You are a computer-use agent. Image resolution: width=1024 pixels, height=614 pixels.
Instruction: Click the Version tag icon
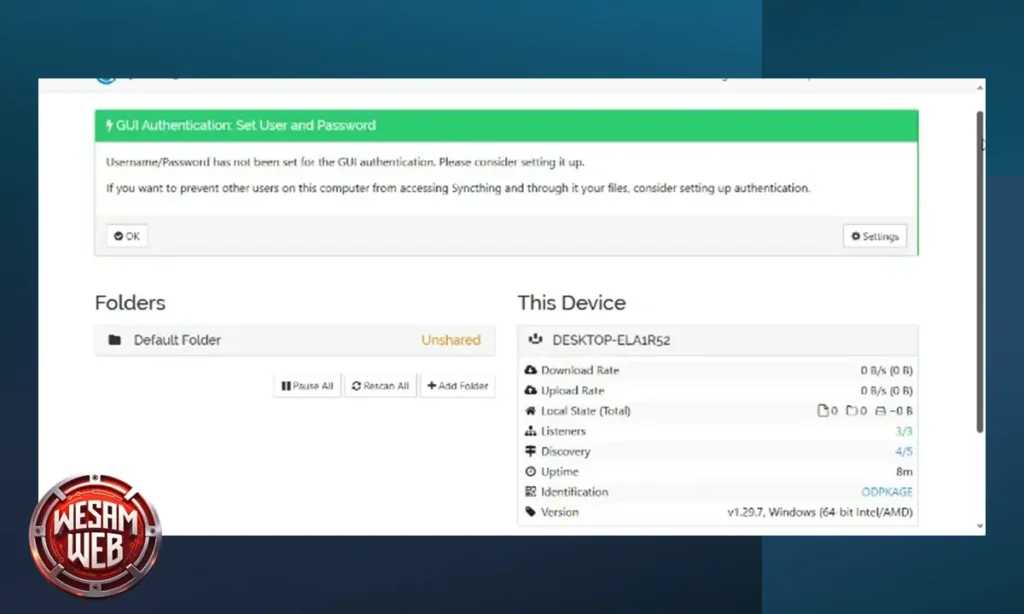point(531,511)
